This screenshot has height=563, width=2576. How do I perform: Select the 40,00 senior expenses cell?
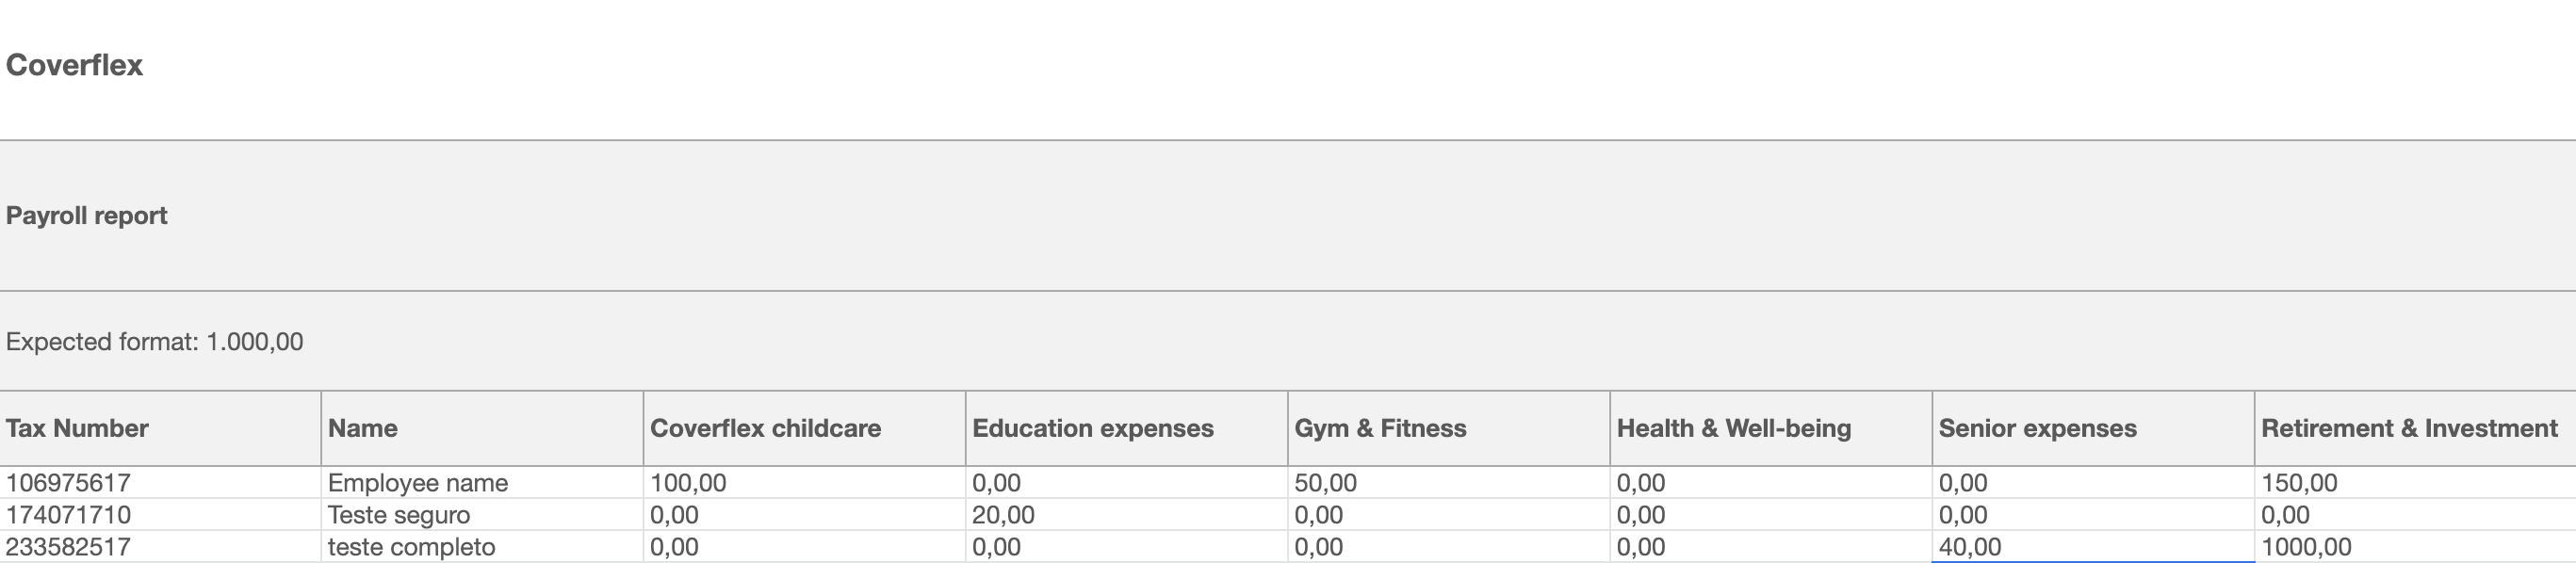2093,547
